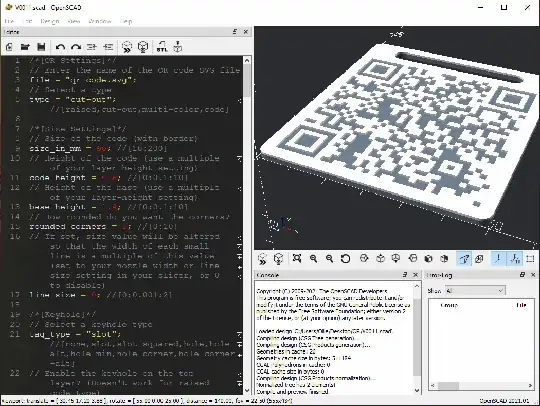Image resolution: width=540 pixels, height=406 pixels.
Task: Float the Editor panel
Action: pyautogui.click(x=235, y=32)
